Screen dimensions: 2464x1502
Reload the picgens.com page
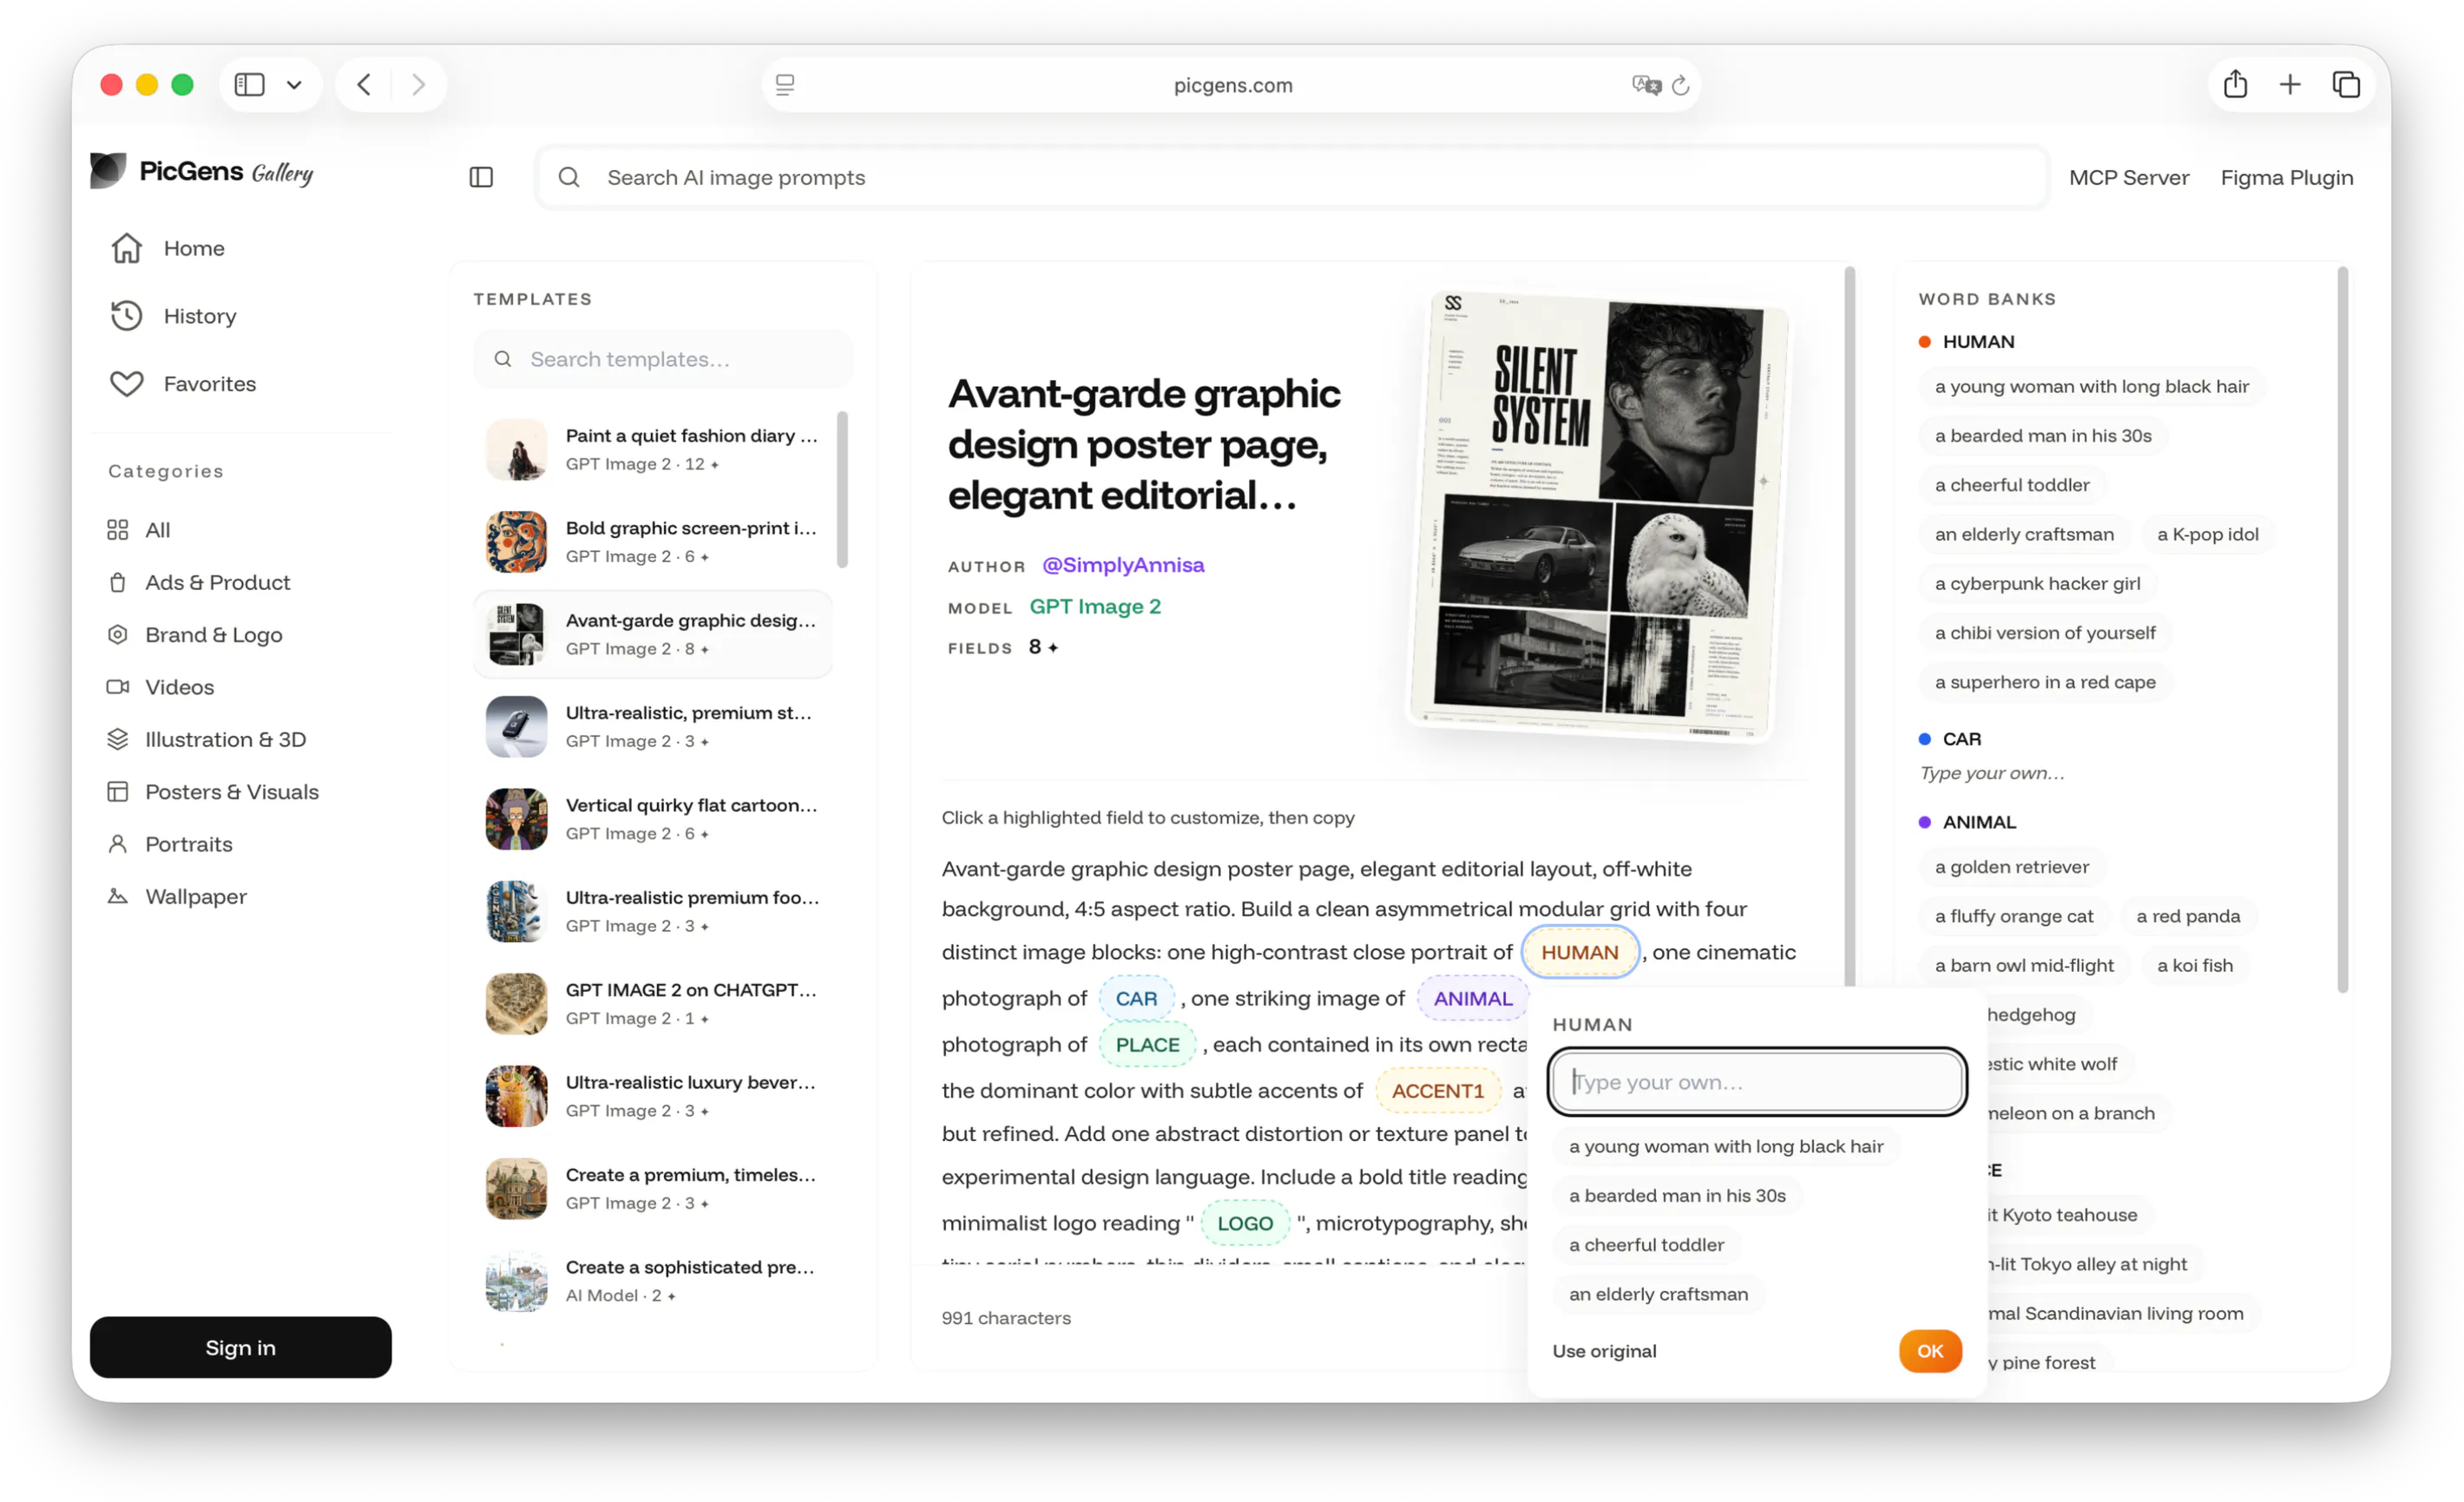tap(1681, 85)
